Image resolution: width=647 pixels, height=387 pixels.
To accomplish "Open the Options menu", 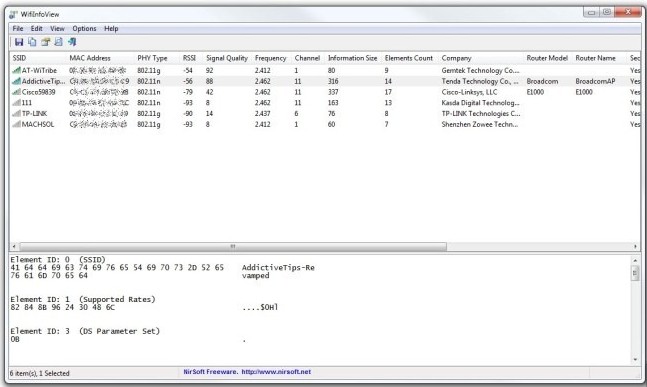I will [x=84, y=28].
